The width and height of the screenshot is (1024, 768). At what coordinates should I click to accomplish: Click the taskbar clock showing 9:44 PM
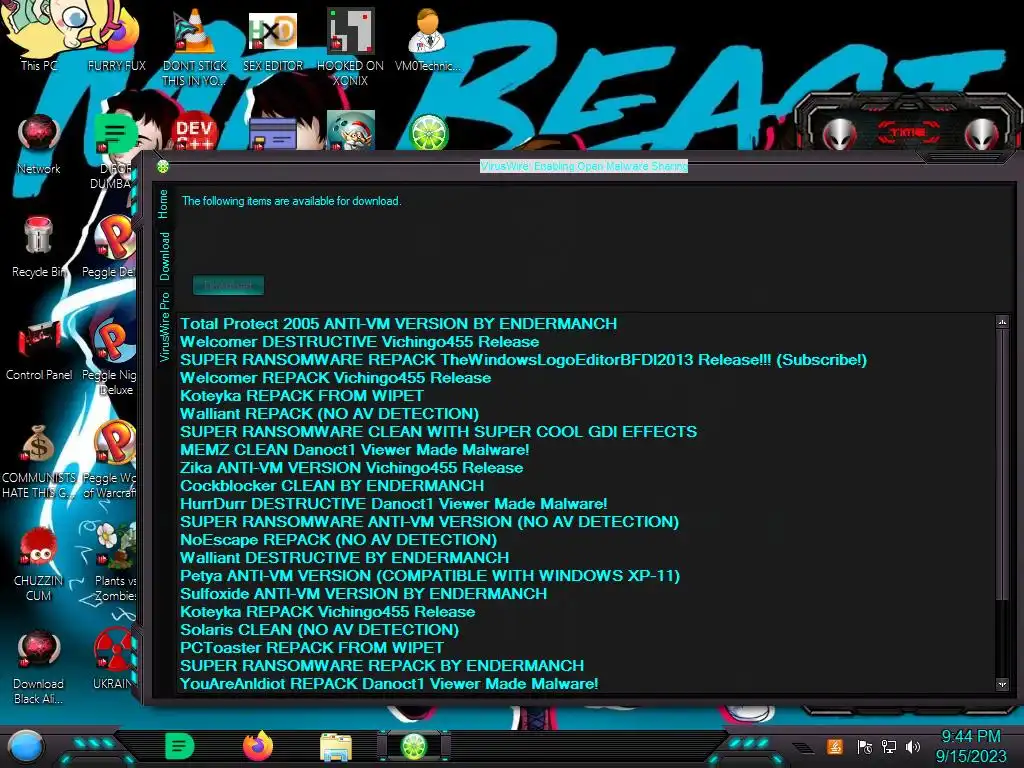[x=971, y=746]
